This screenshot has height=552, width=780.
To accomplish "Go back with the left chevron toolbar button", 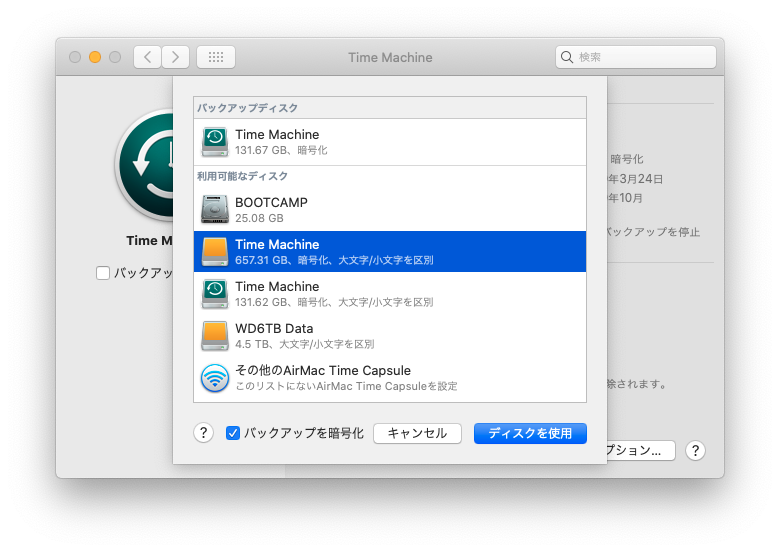I will point(147,57).
